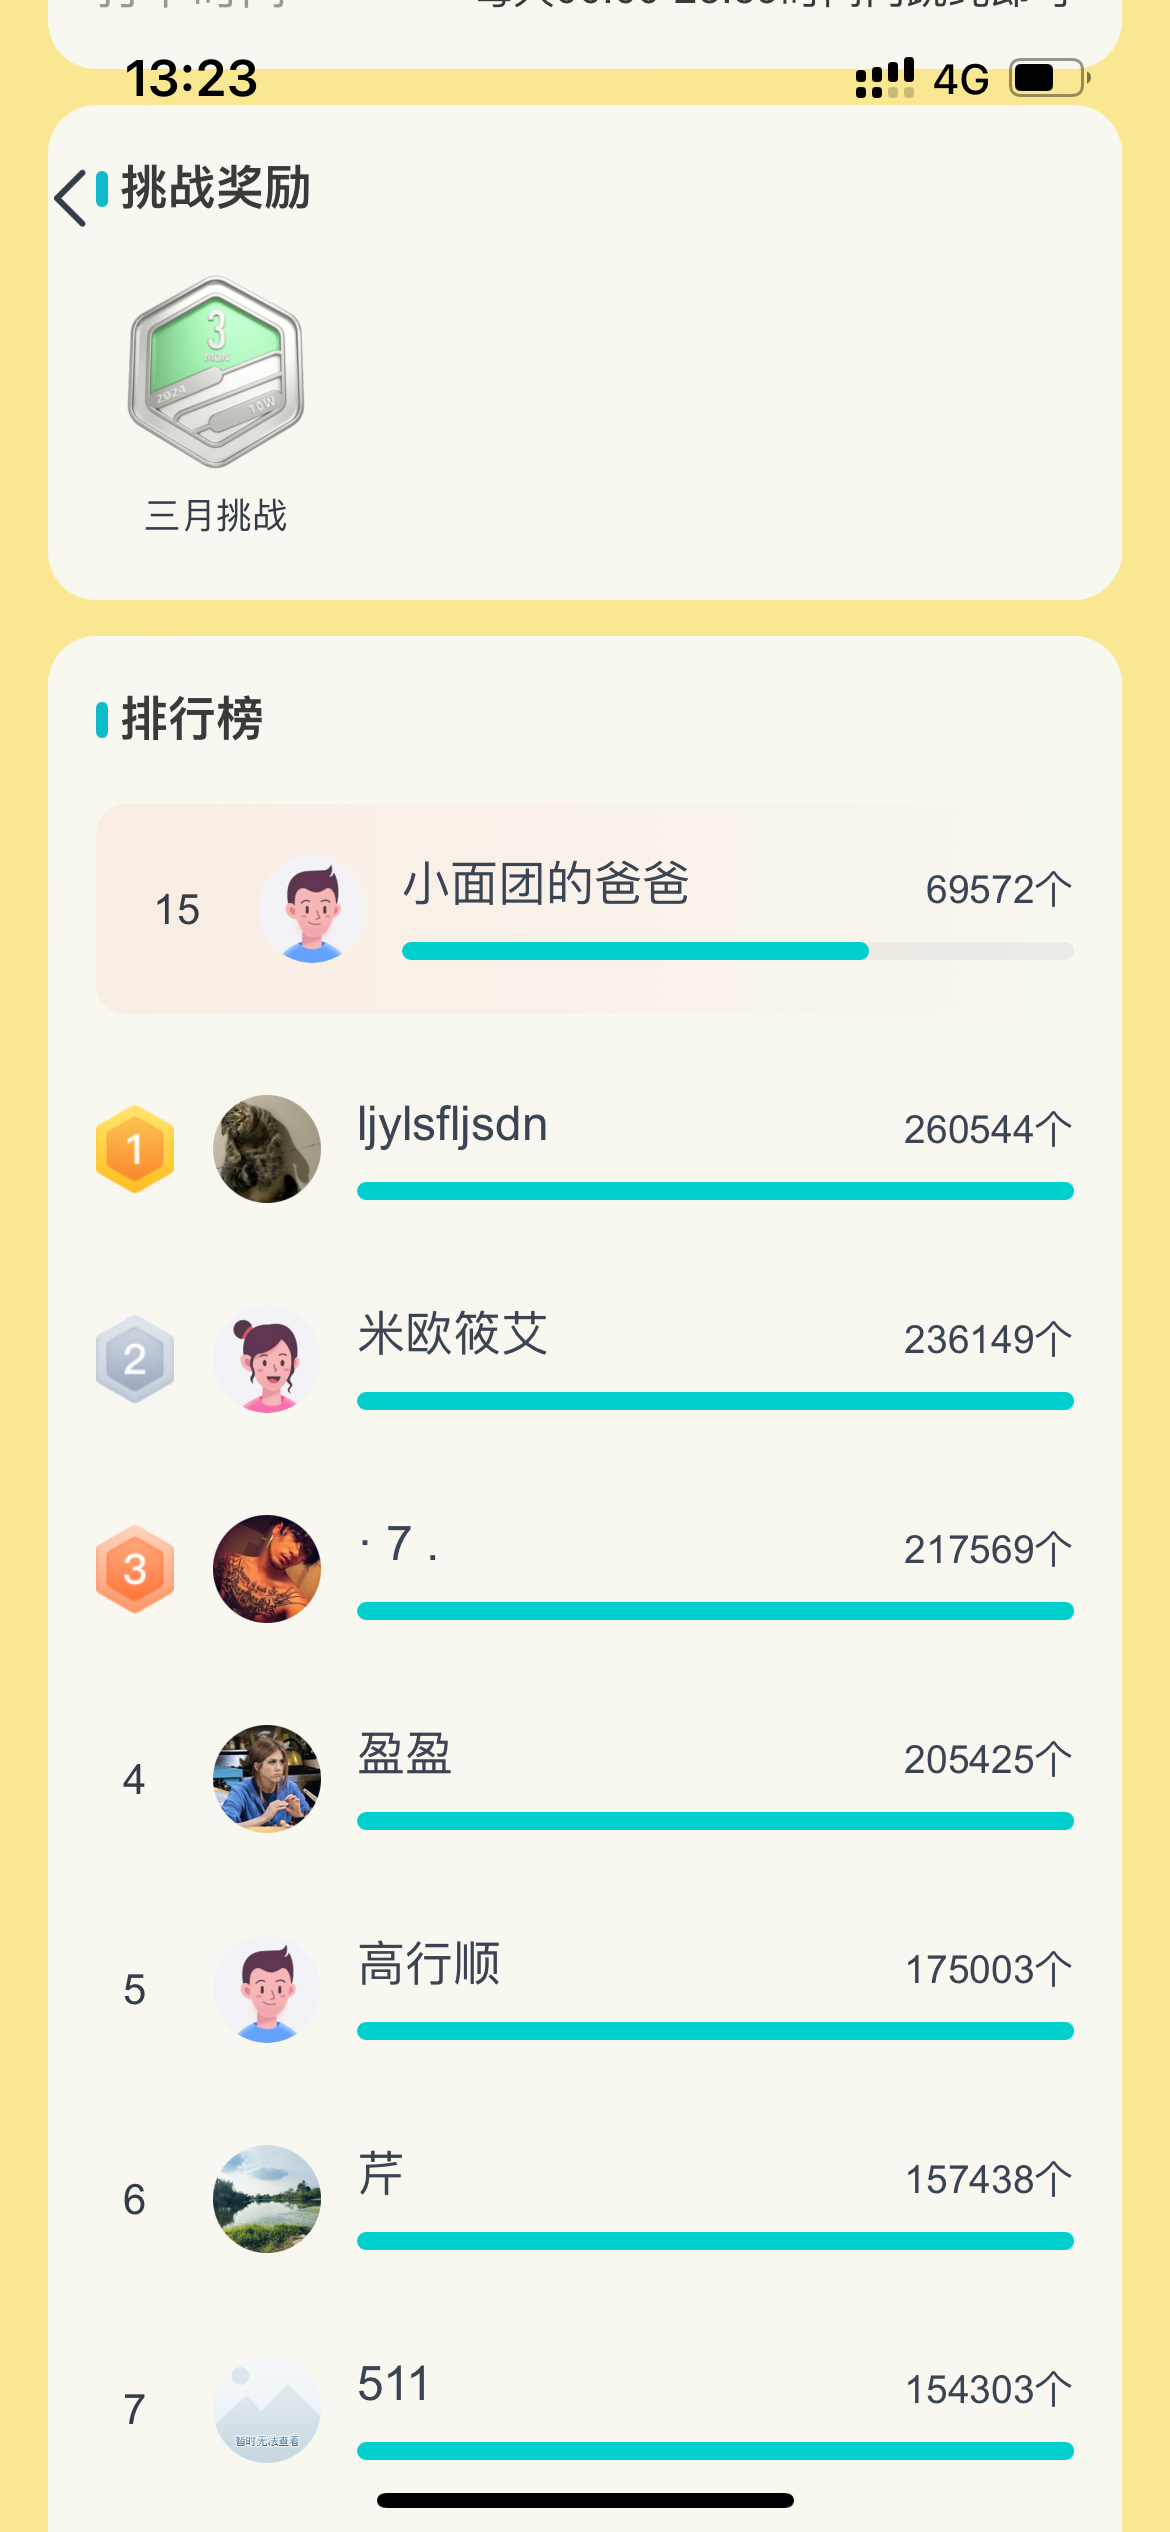The height and width of the screenshot is (2532, 1170).
Task: Tap the gold rank 1 medal icon
Action: click(x=135, y=1149)
